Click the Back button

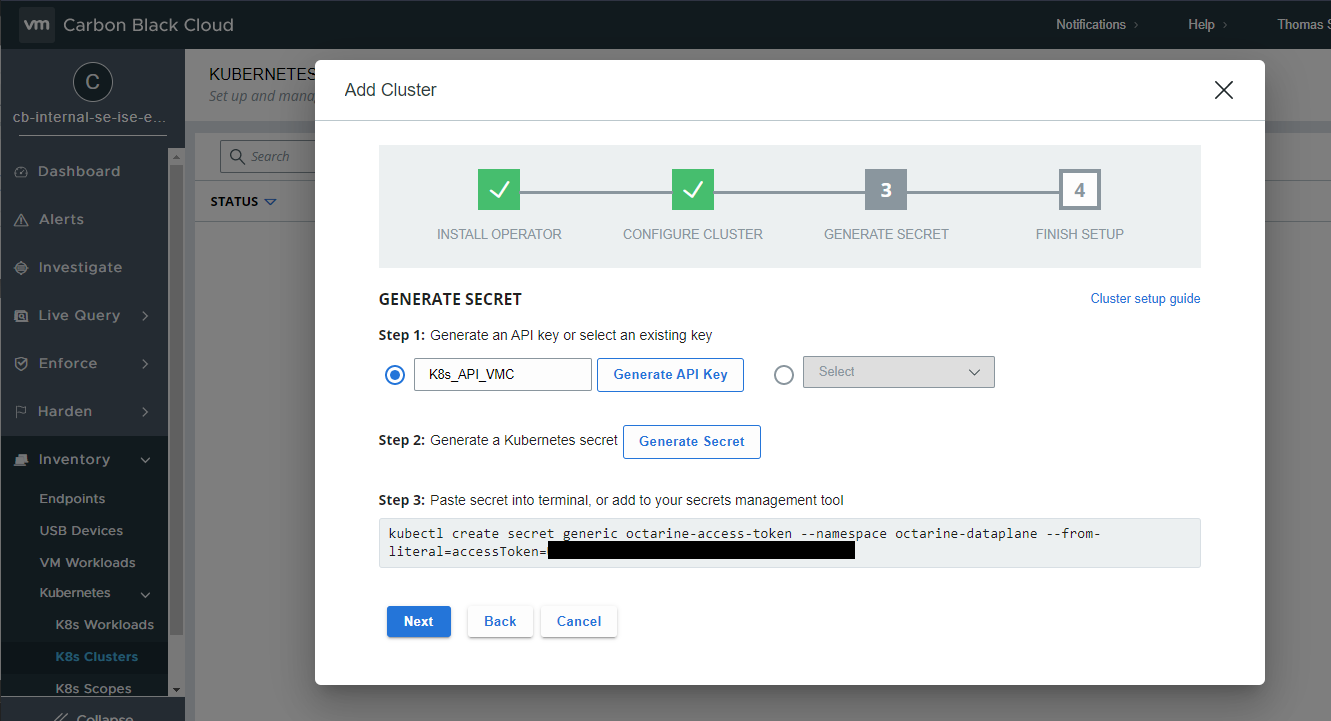click(x=500, y=621)
